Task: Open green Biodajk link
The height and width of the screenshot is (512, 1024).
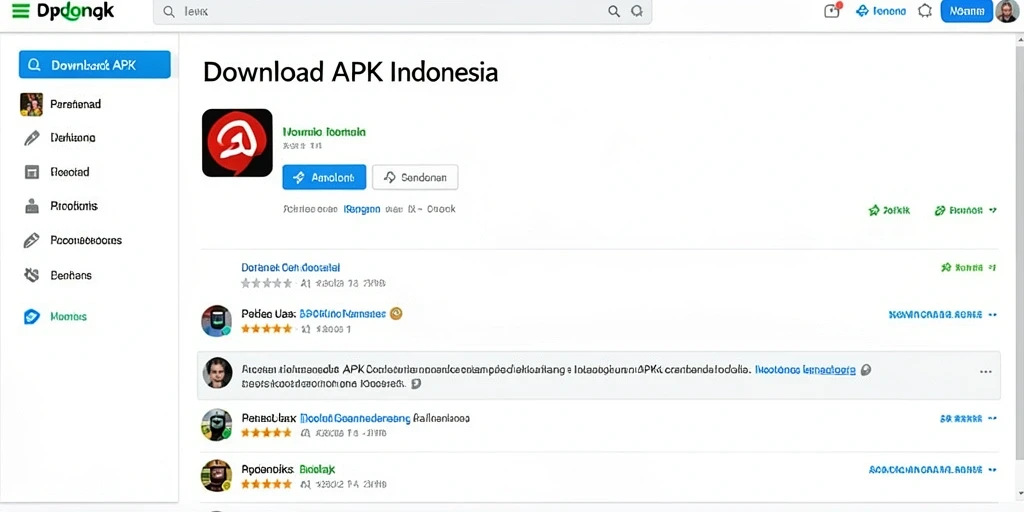Action: coord(317,470)
